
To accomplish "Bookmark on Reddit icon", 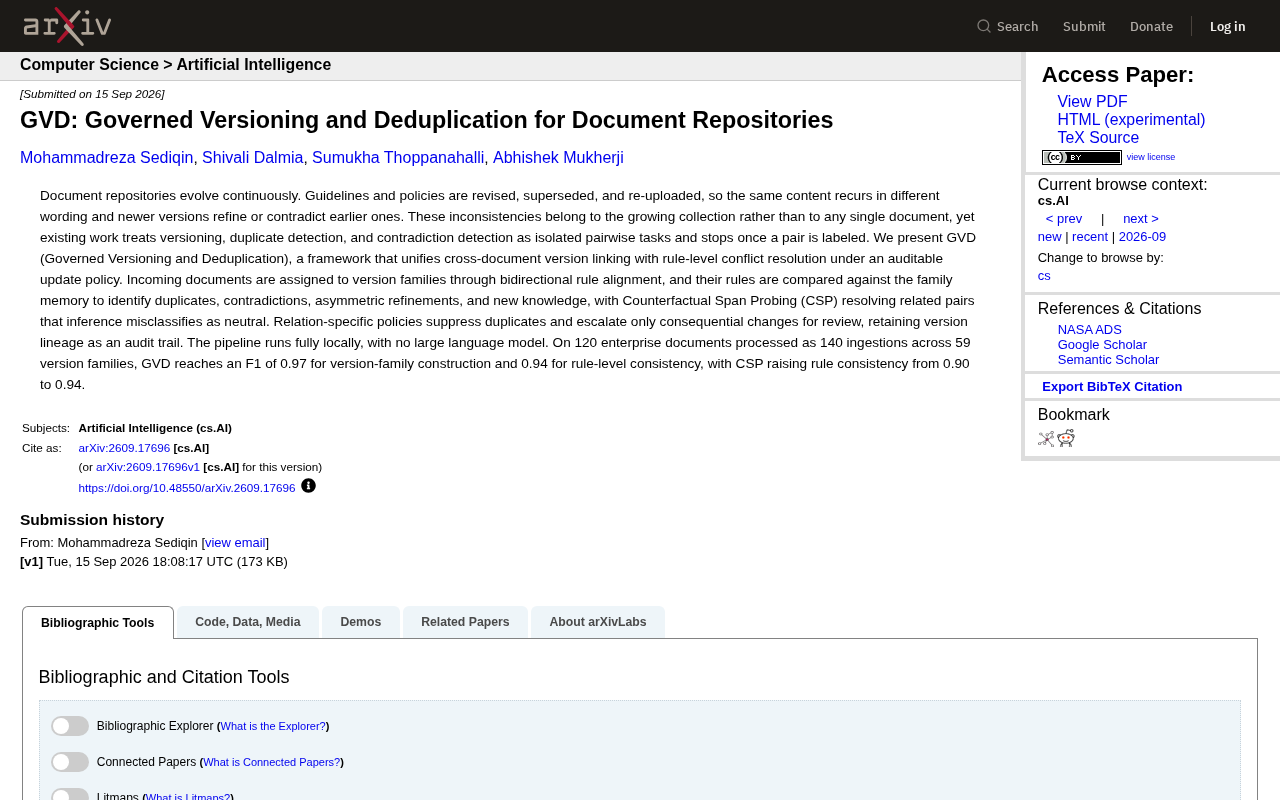I will pyautogui.click(x=1066, y=438).
